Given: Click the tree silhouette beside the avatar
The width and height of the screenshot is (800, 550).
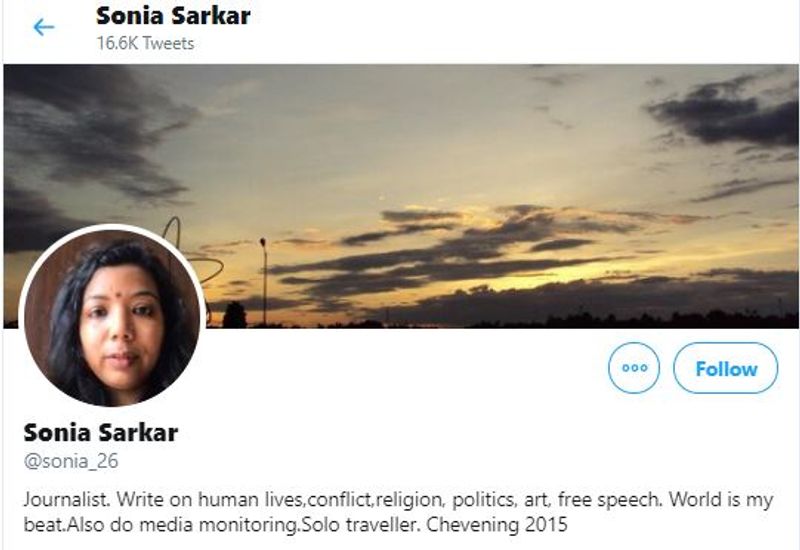Looking at the screenshot, I should tap(234, 315).
